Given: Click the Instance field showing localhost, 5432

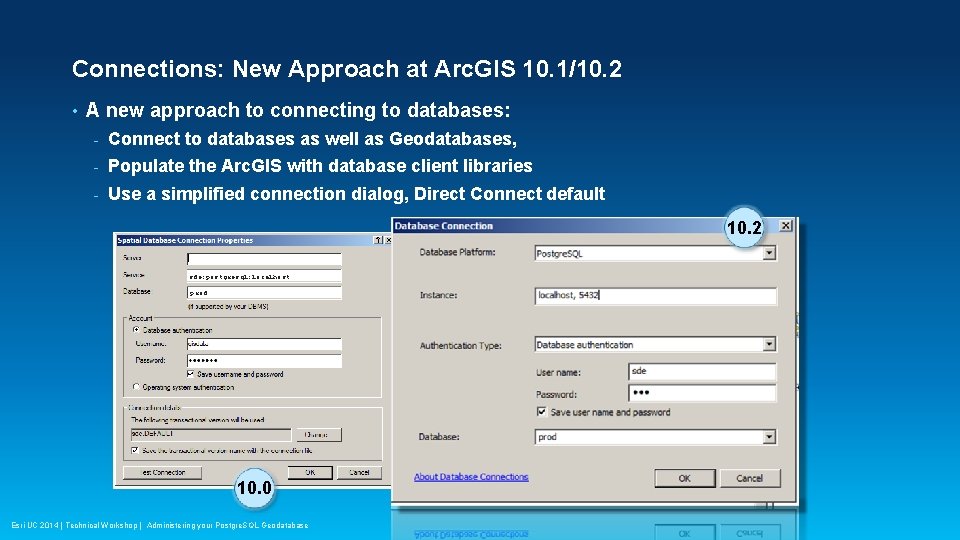Looking at the screenshot, I should [655, 296].
